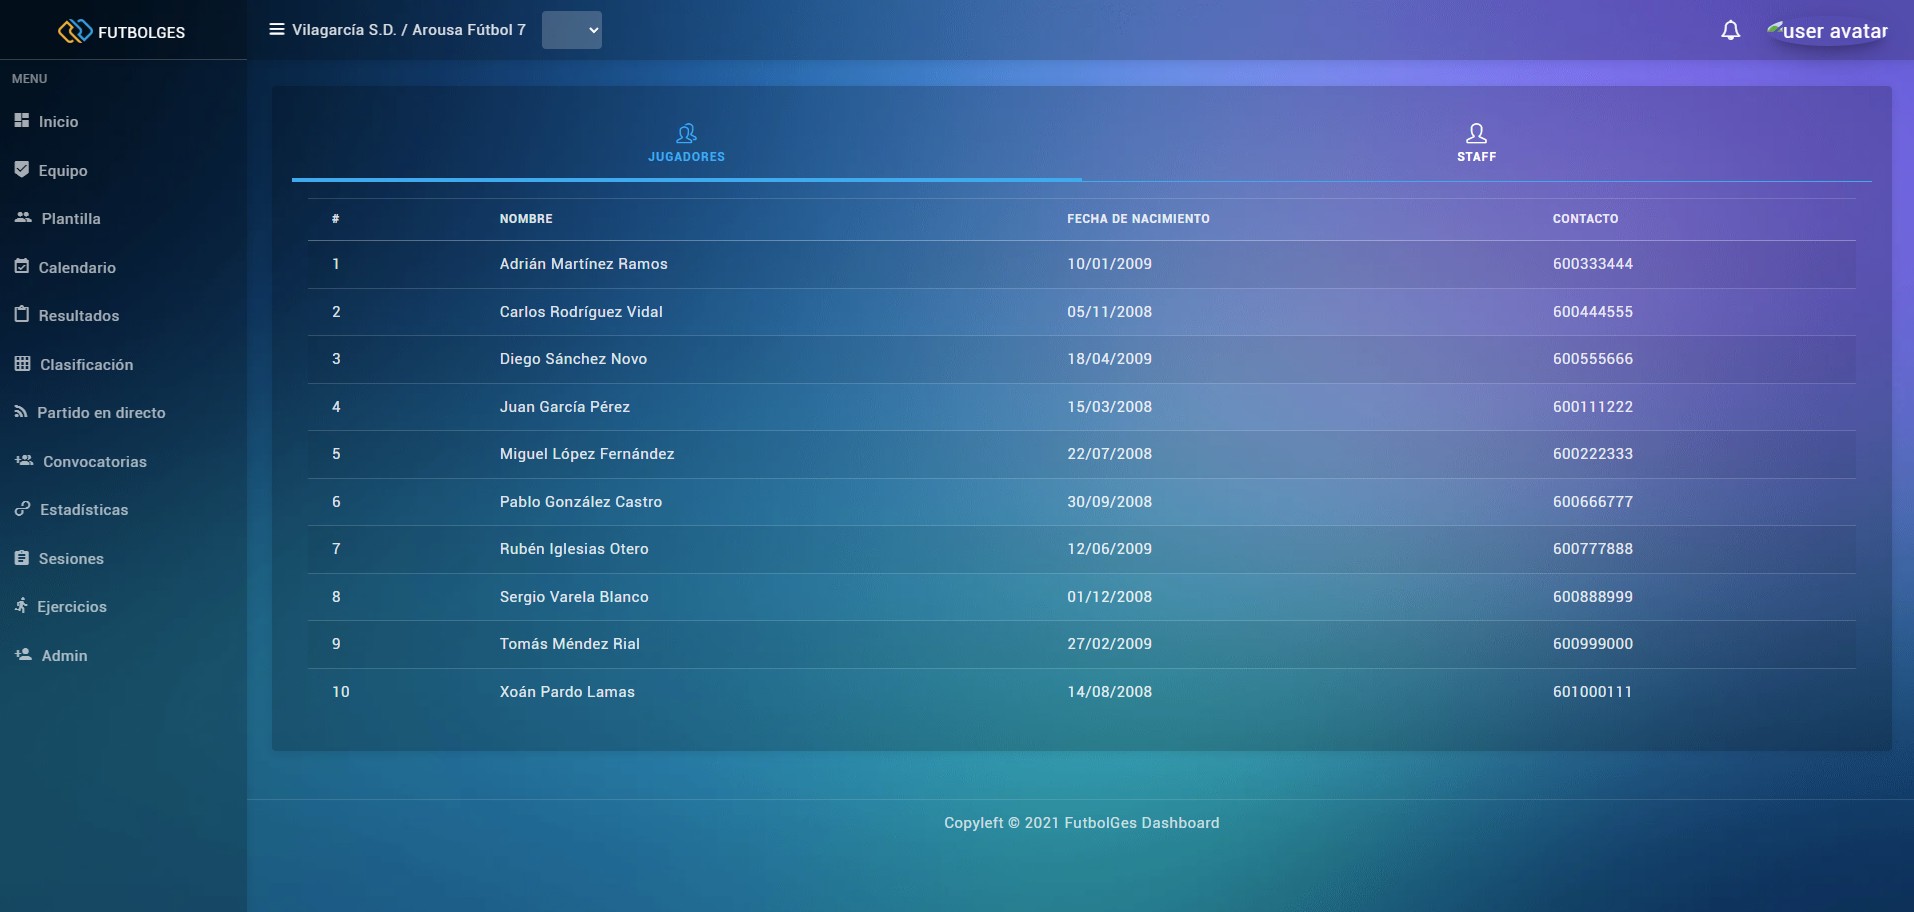Click contact number 601000111

(1592, 692)
